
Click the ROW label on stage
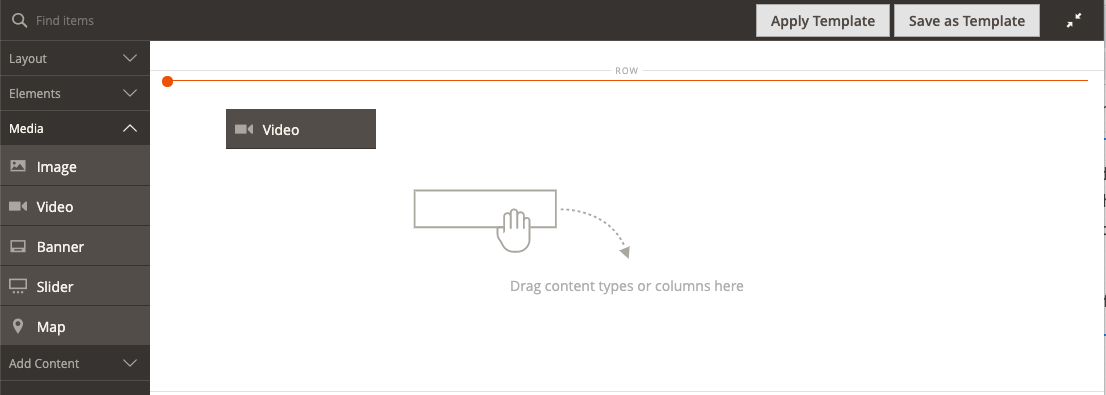click(626, 71)
